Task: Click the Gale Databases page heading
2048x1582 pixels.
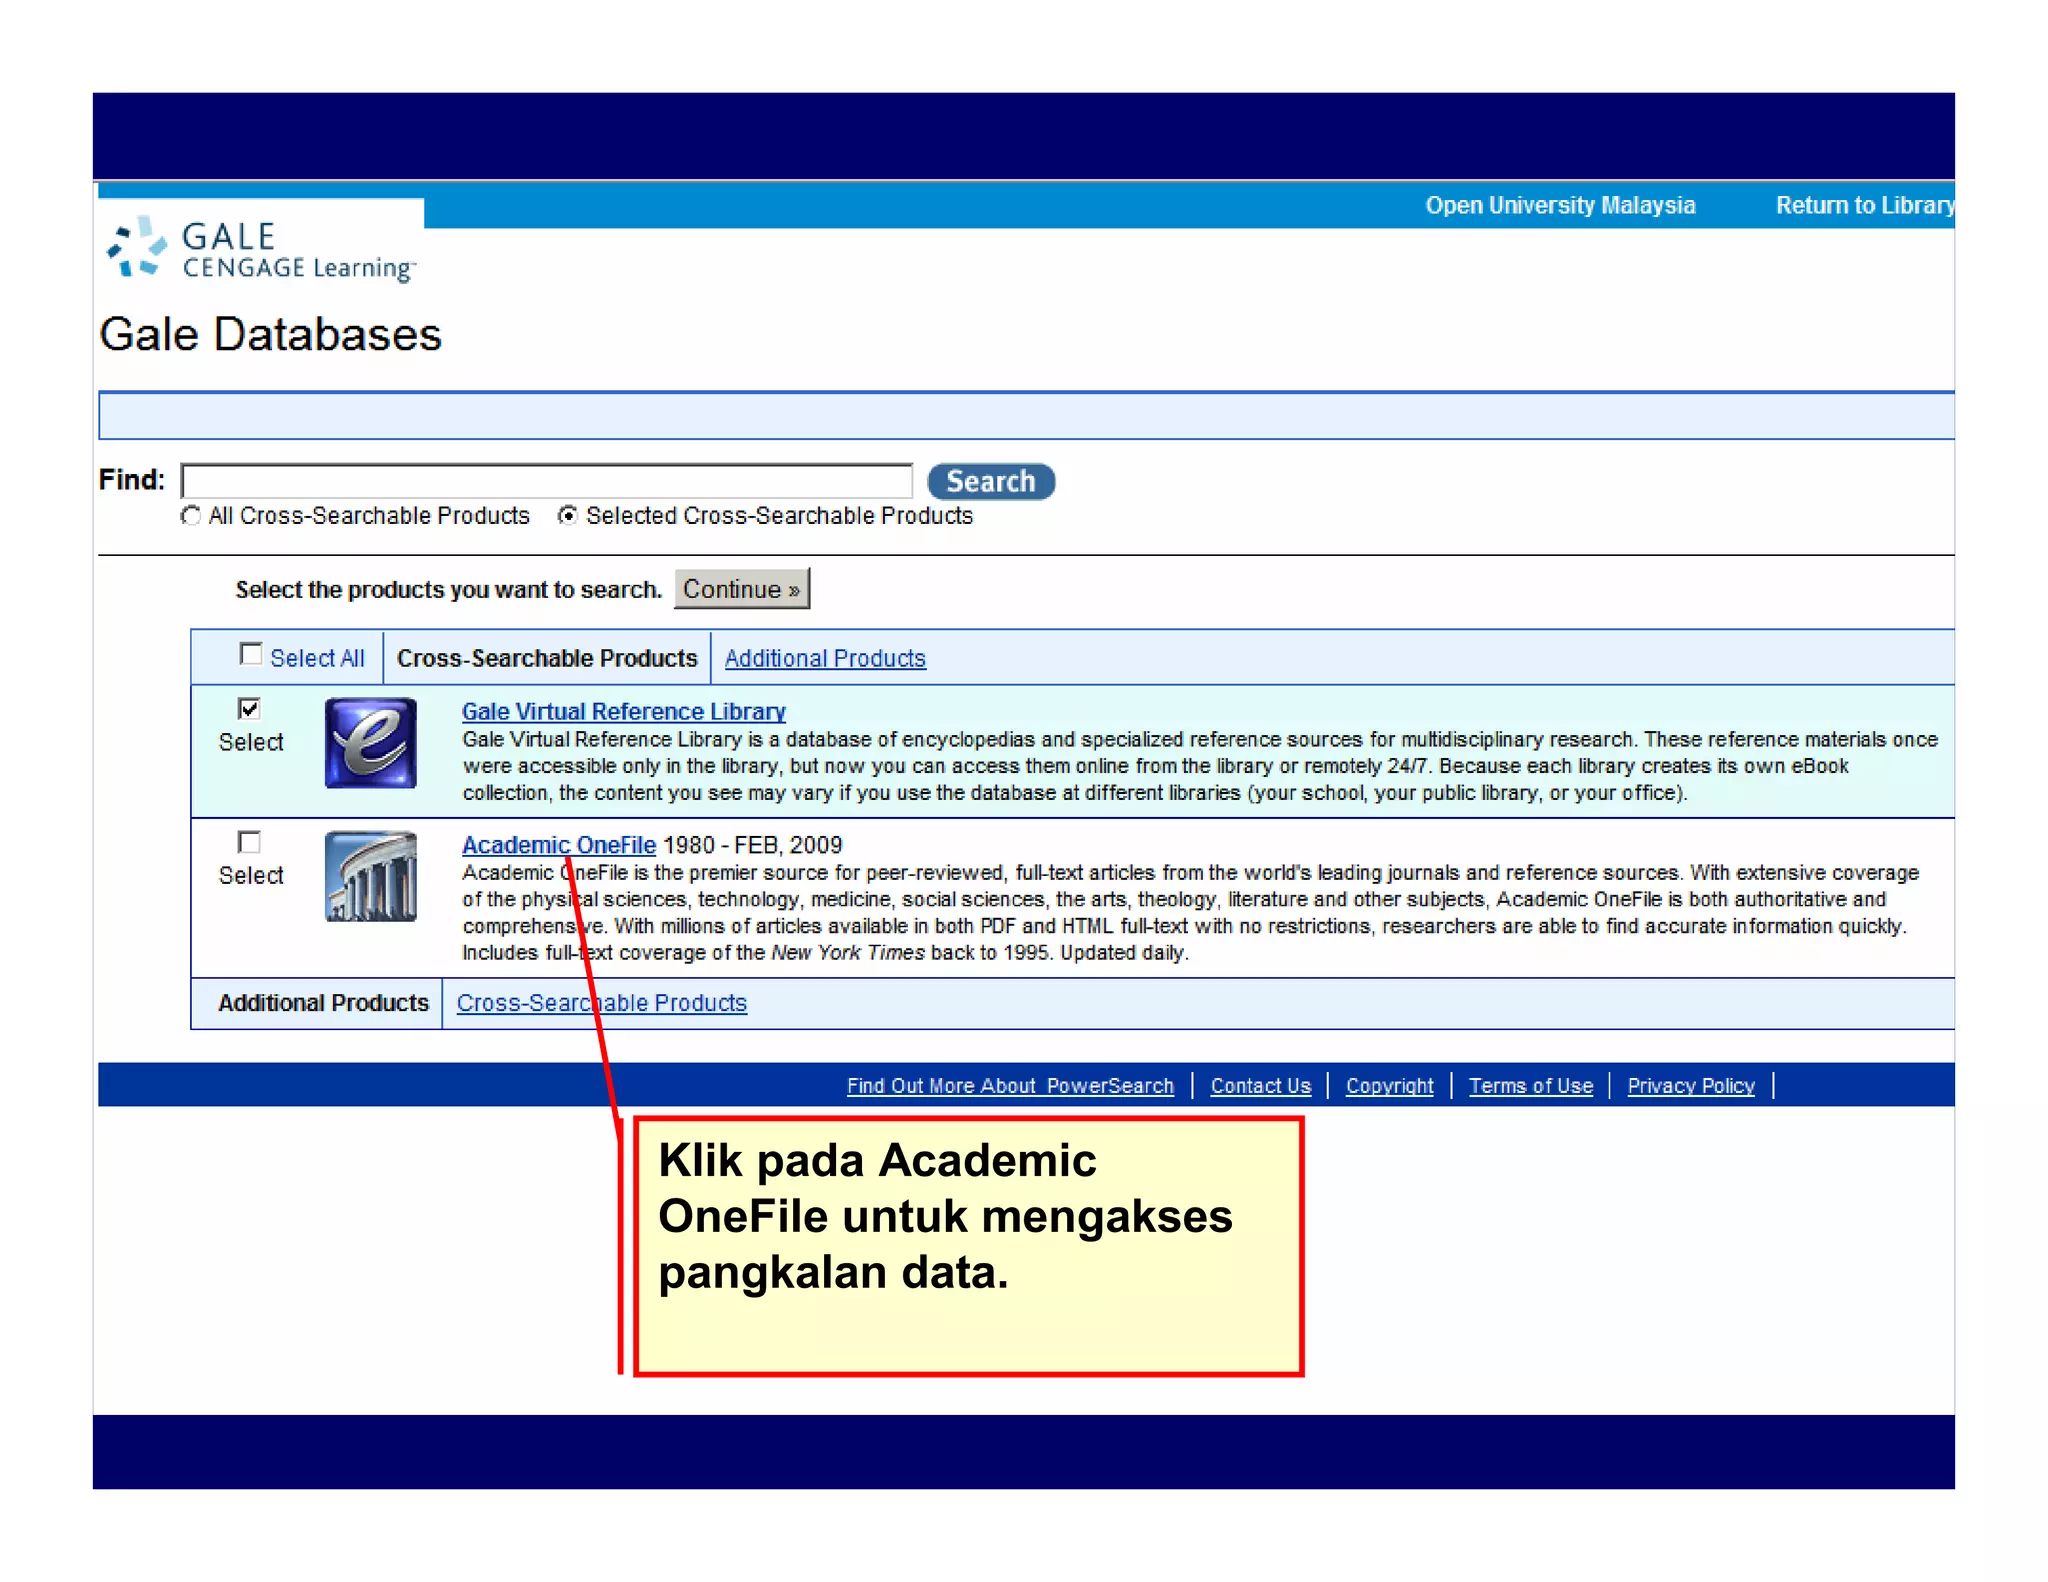Action: [x=270, y=334]
